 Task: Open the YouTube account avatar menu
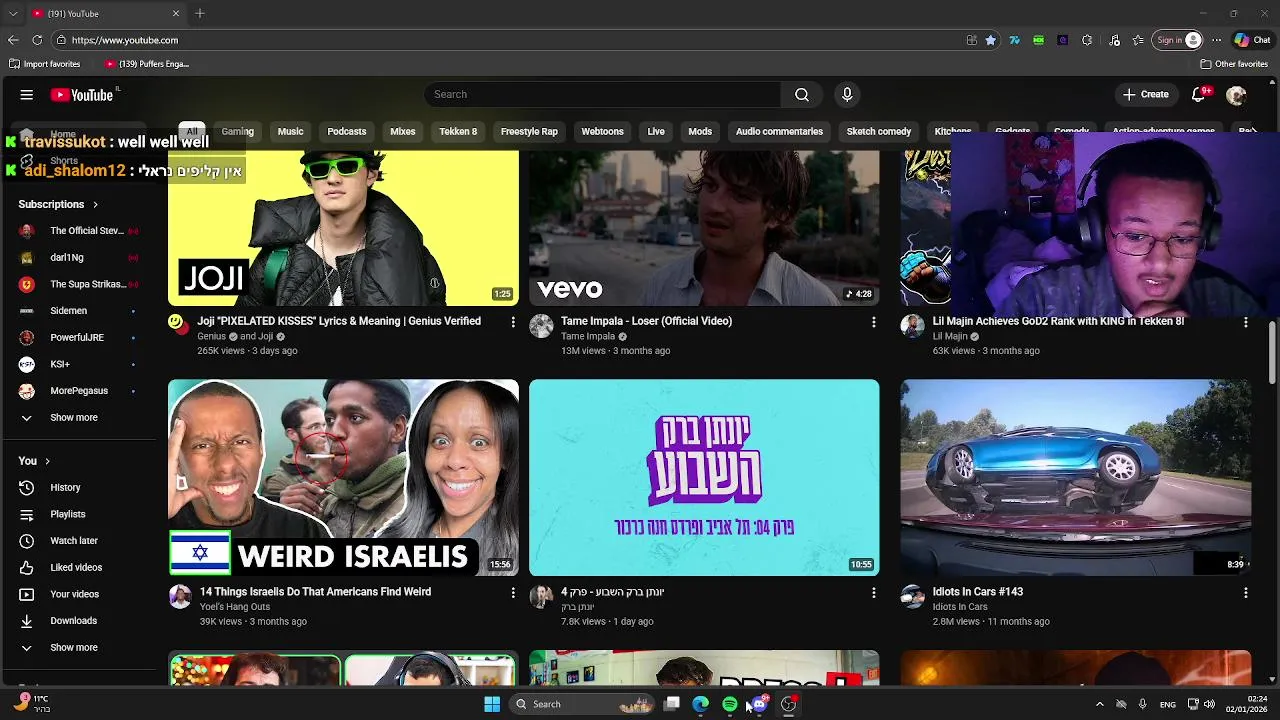pos(1236,95)
